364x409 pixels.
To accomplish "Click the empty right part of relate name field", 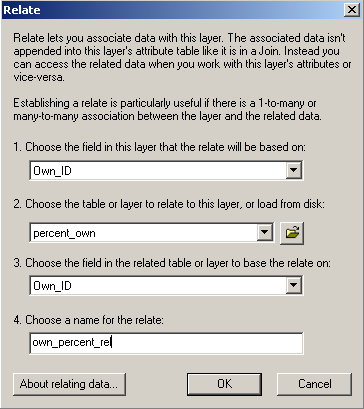I will coord(207,343).
